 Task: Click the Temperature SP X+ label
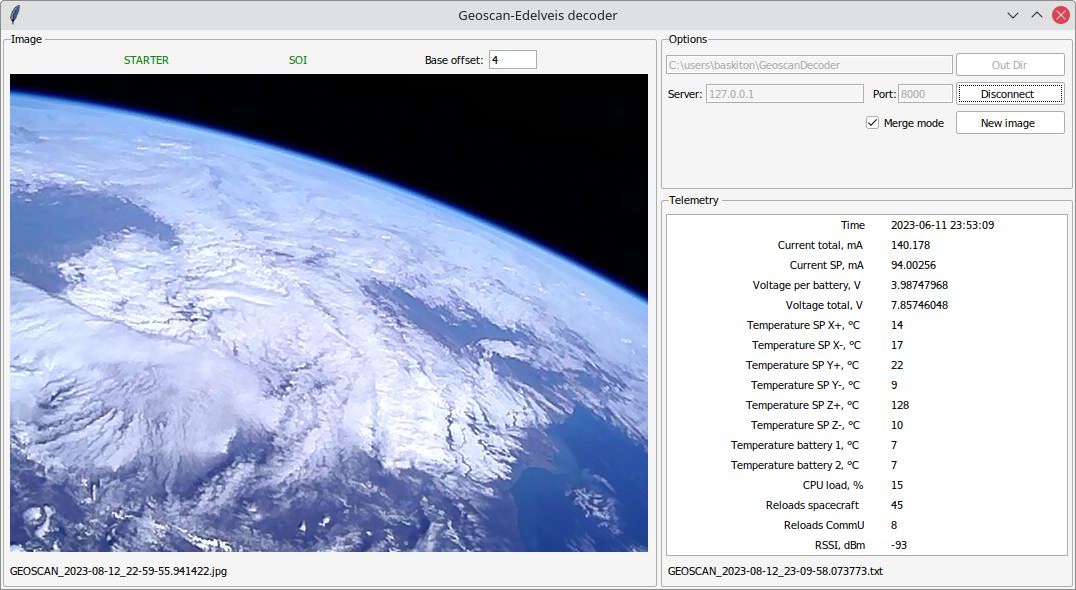803,325
